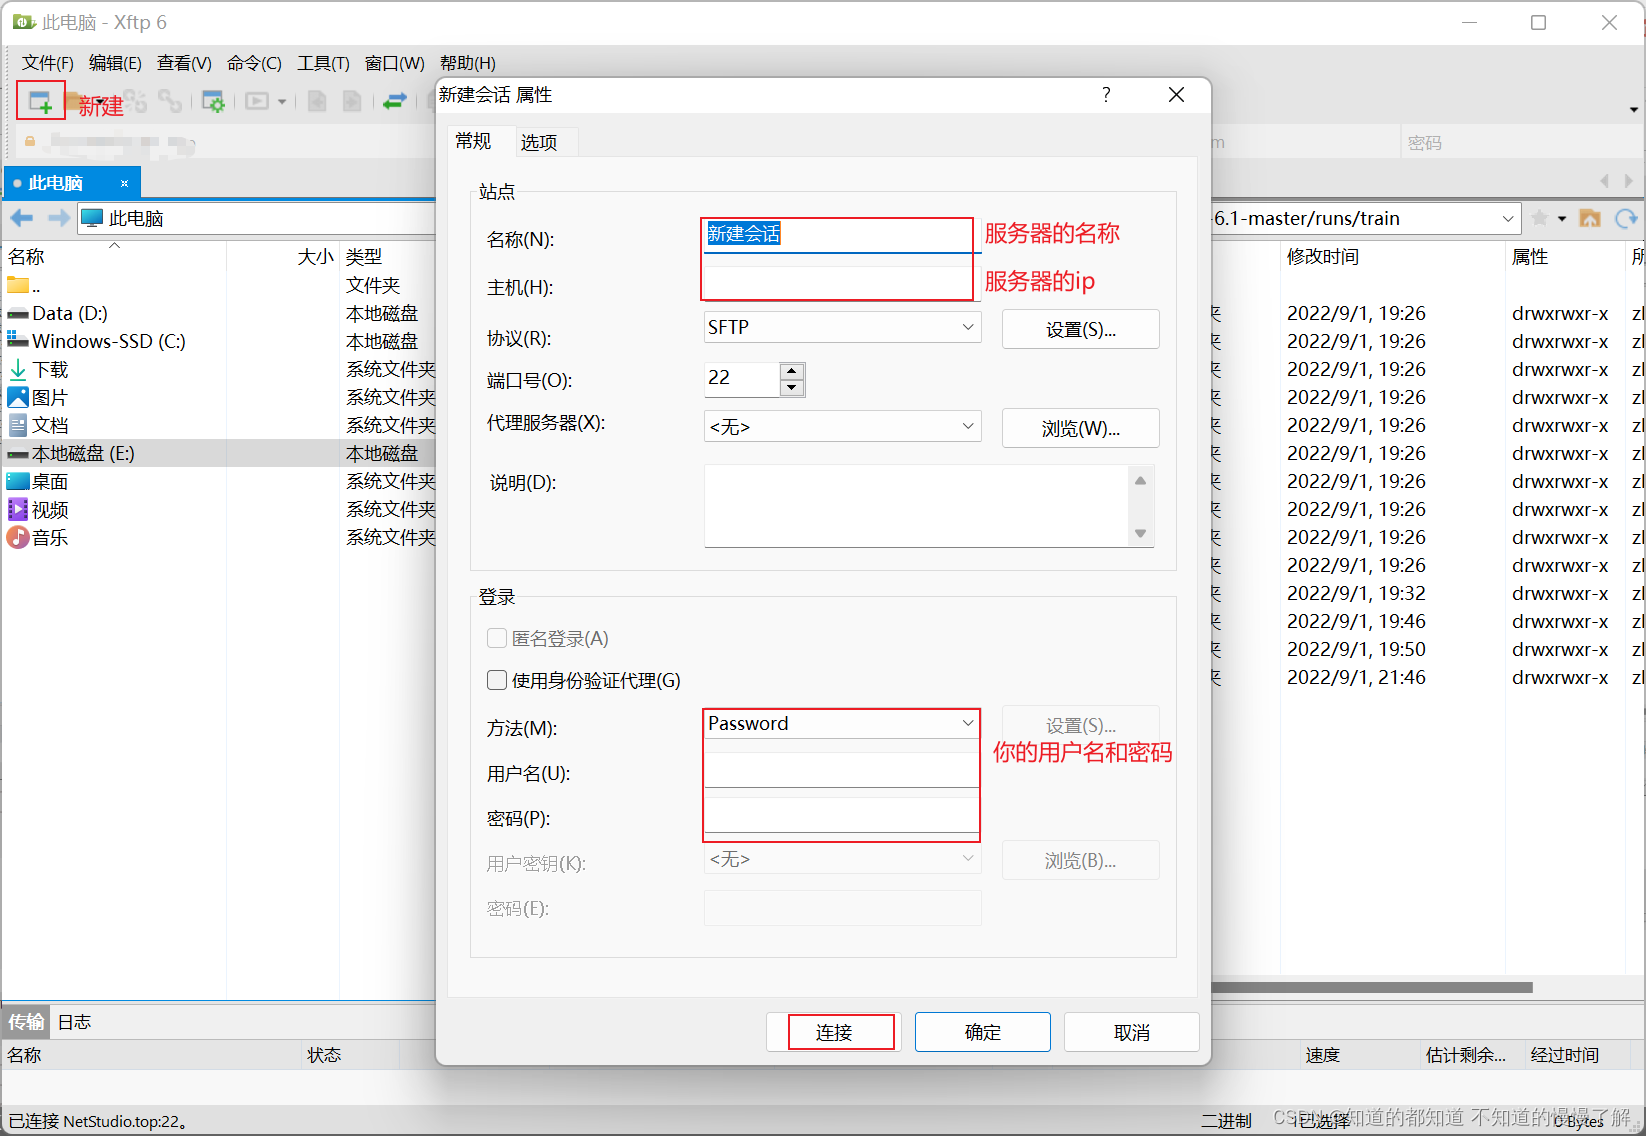Click the new session toolbar icon
This screenshot has width=1646, height=1136.
(x=40, y=101)
